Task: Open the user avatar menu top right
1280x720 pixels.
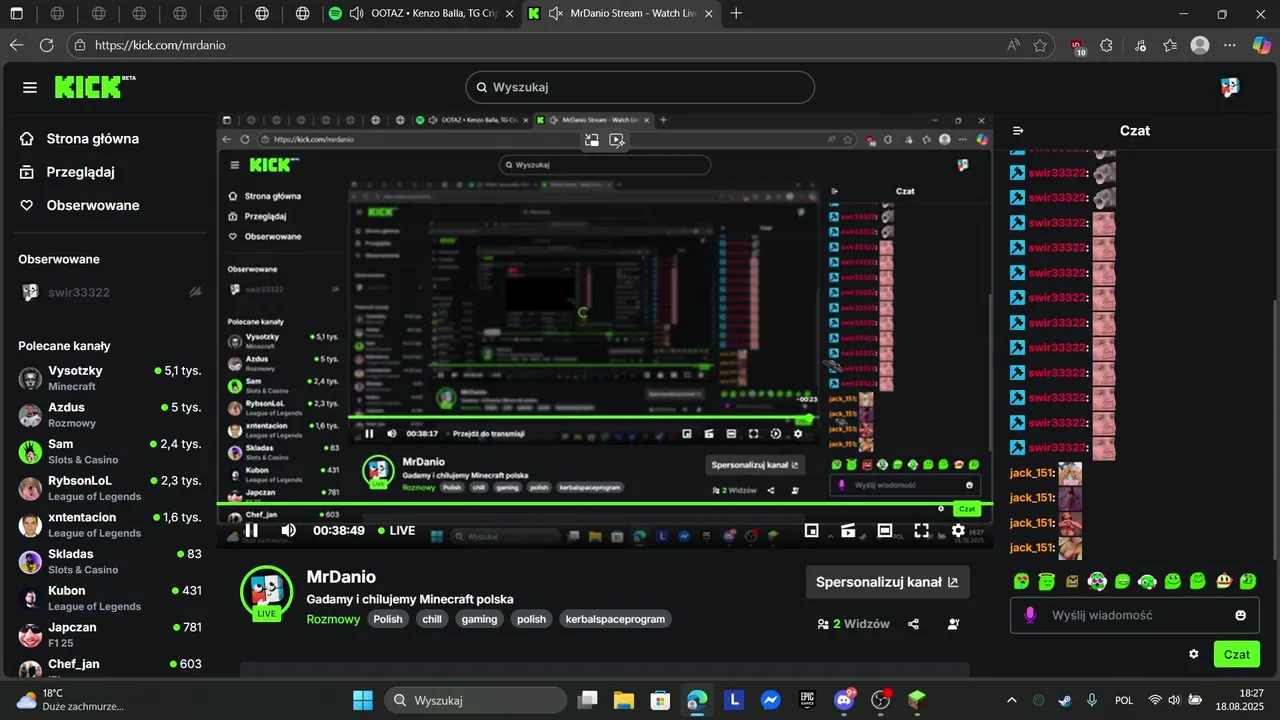Action: pos(1230,87)
